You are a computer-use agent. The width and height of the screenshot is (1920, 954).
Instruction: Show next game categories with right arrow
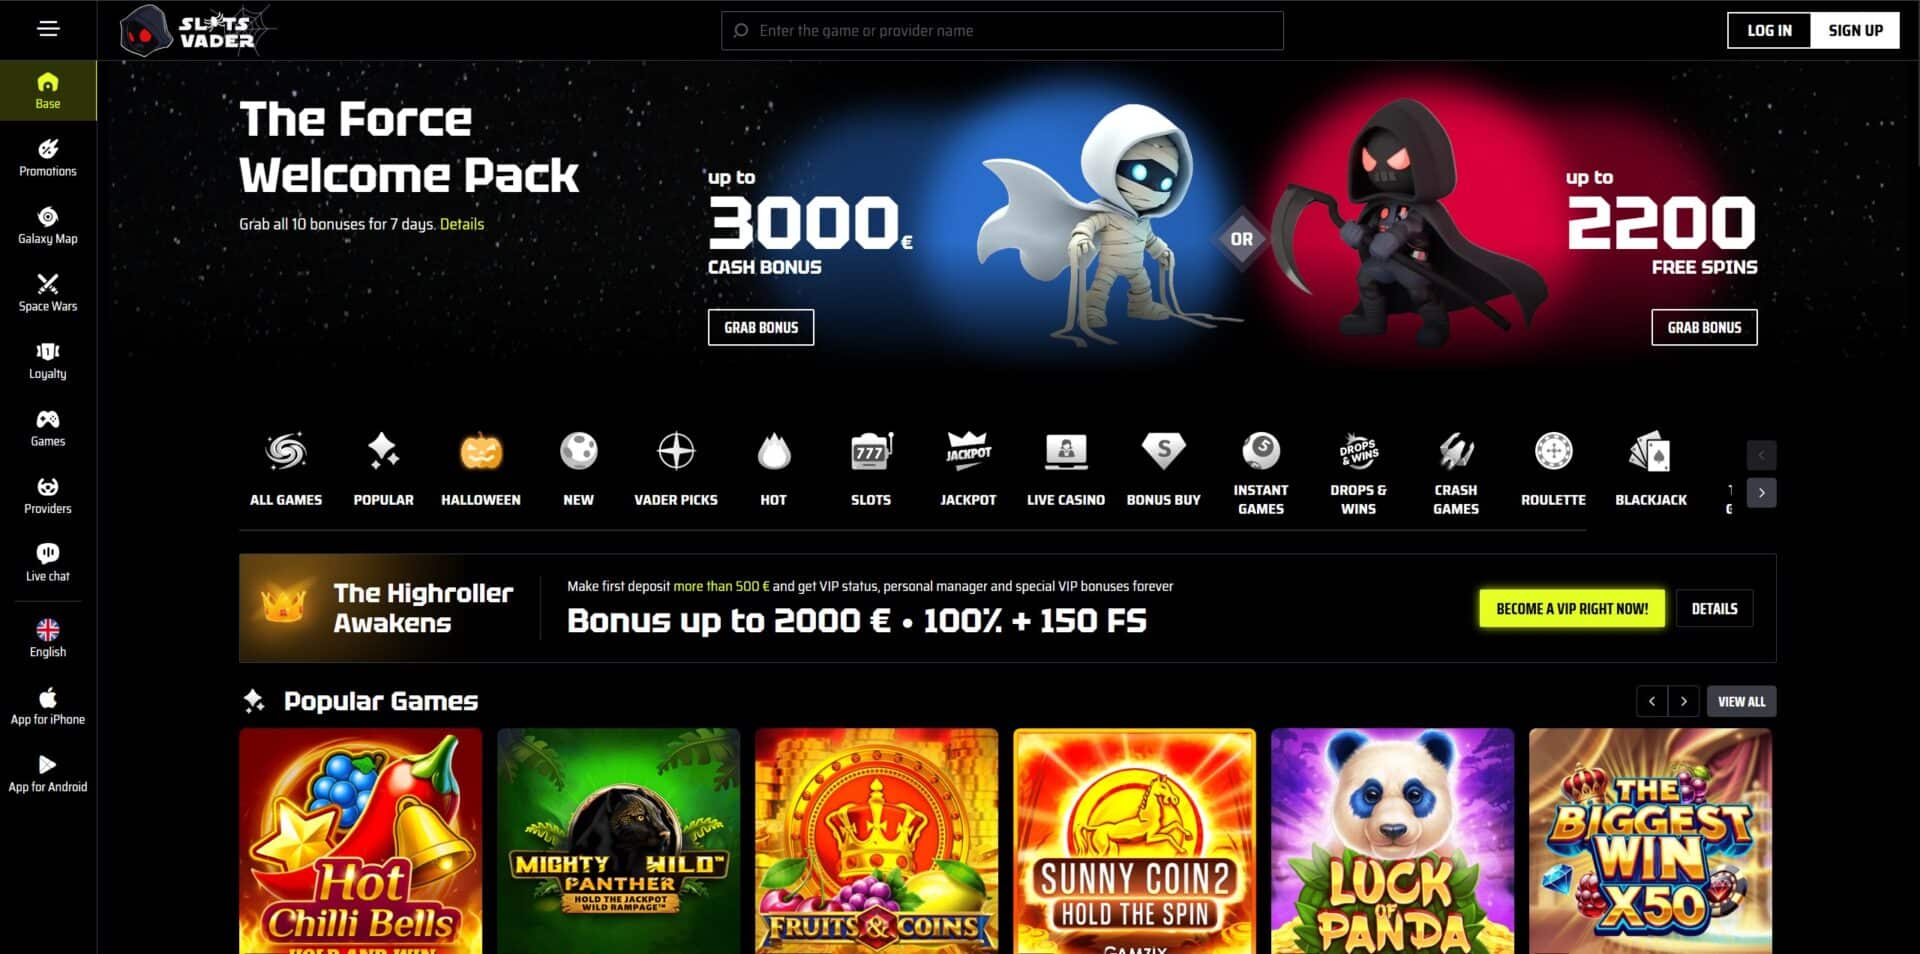point(1762,493)
